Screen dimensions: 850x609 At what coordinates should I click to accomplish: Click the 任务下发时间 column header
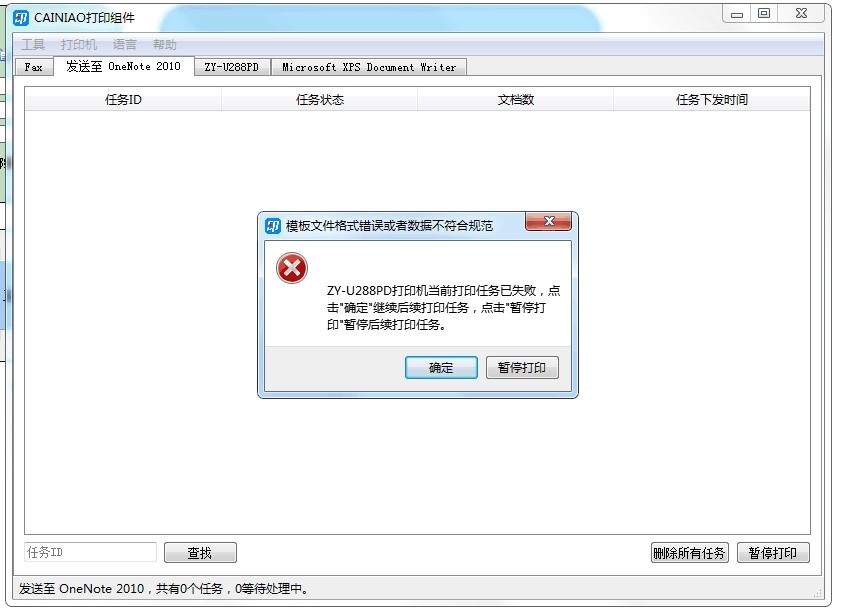click(712, 100)
